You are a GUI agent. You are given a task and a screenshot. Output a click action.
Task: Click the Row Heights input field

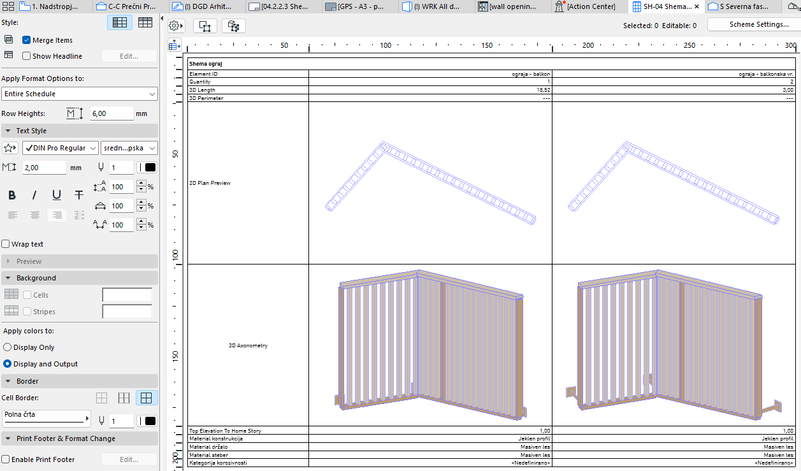[111, 114]
